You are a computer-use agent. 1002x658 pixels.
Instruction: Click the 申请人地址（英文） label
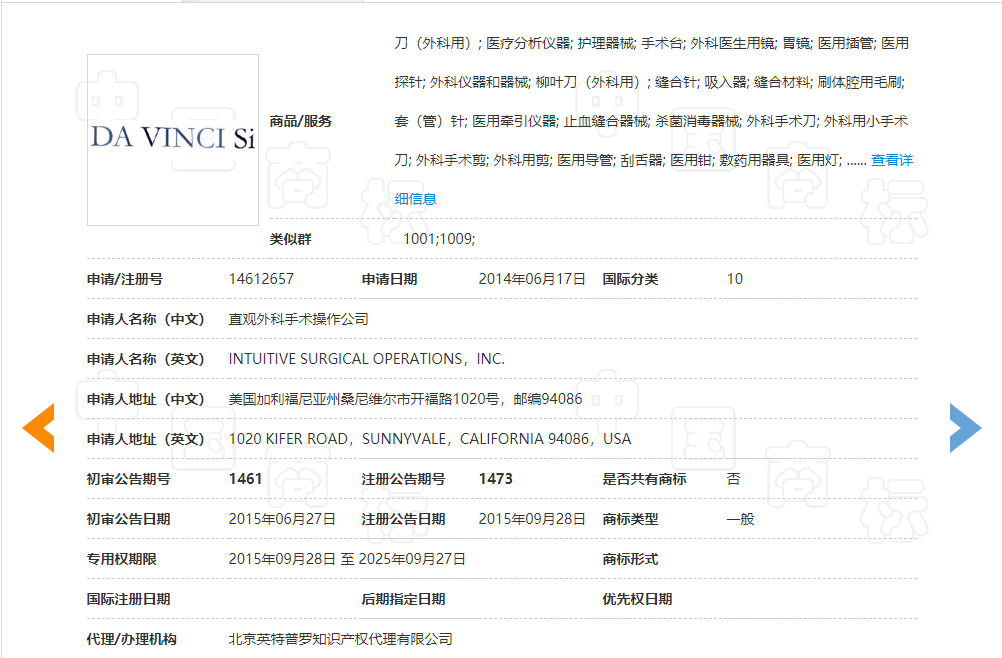pos(146,439)
